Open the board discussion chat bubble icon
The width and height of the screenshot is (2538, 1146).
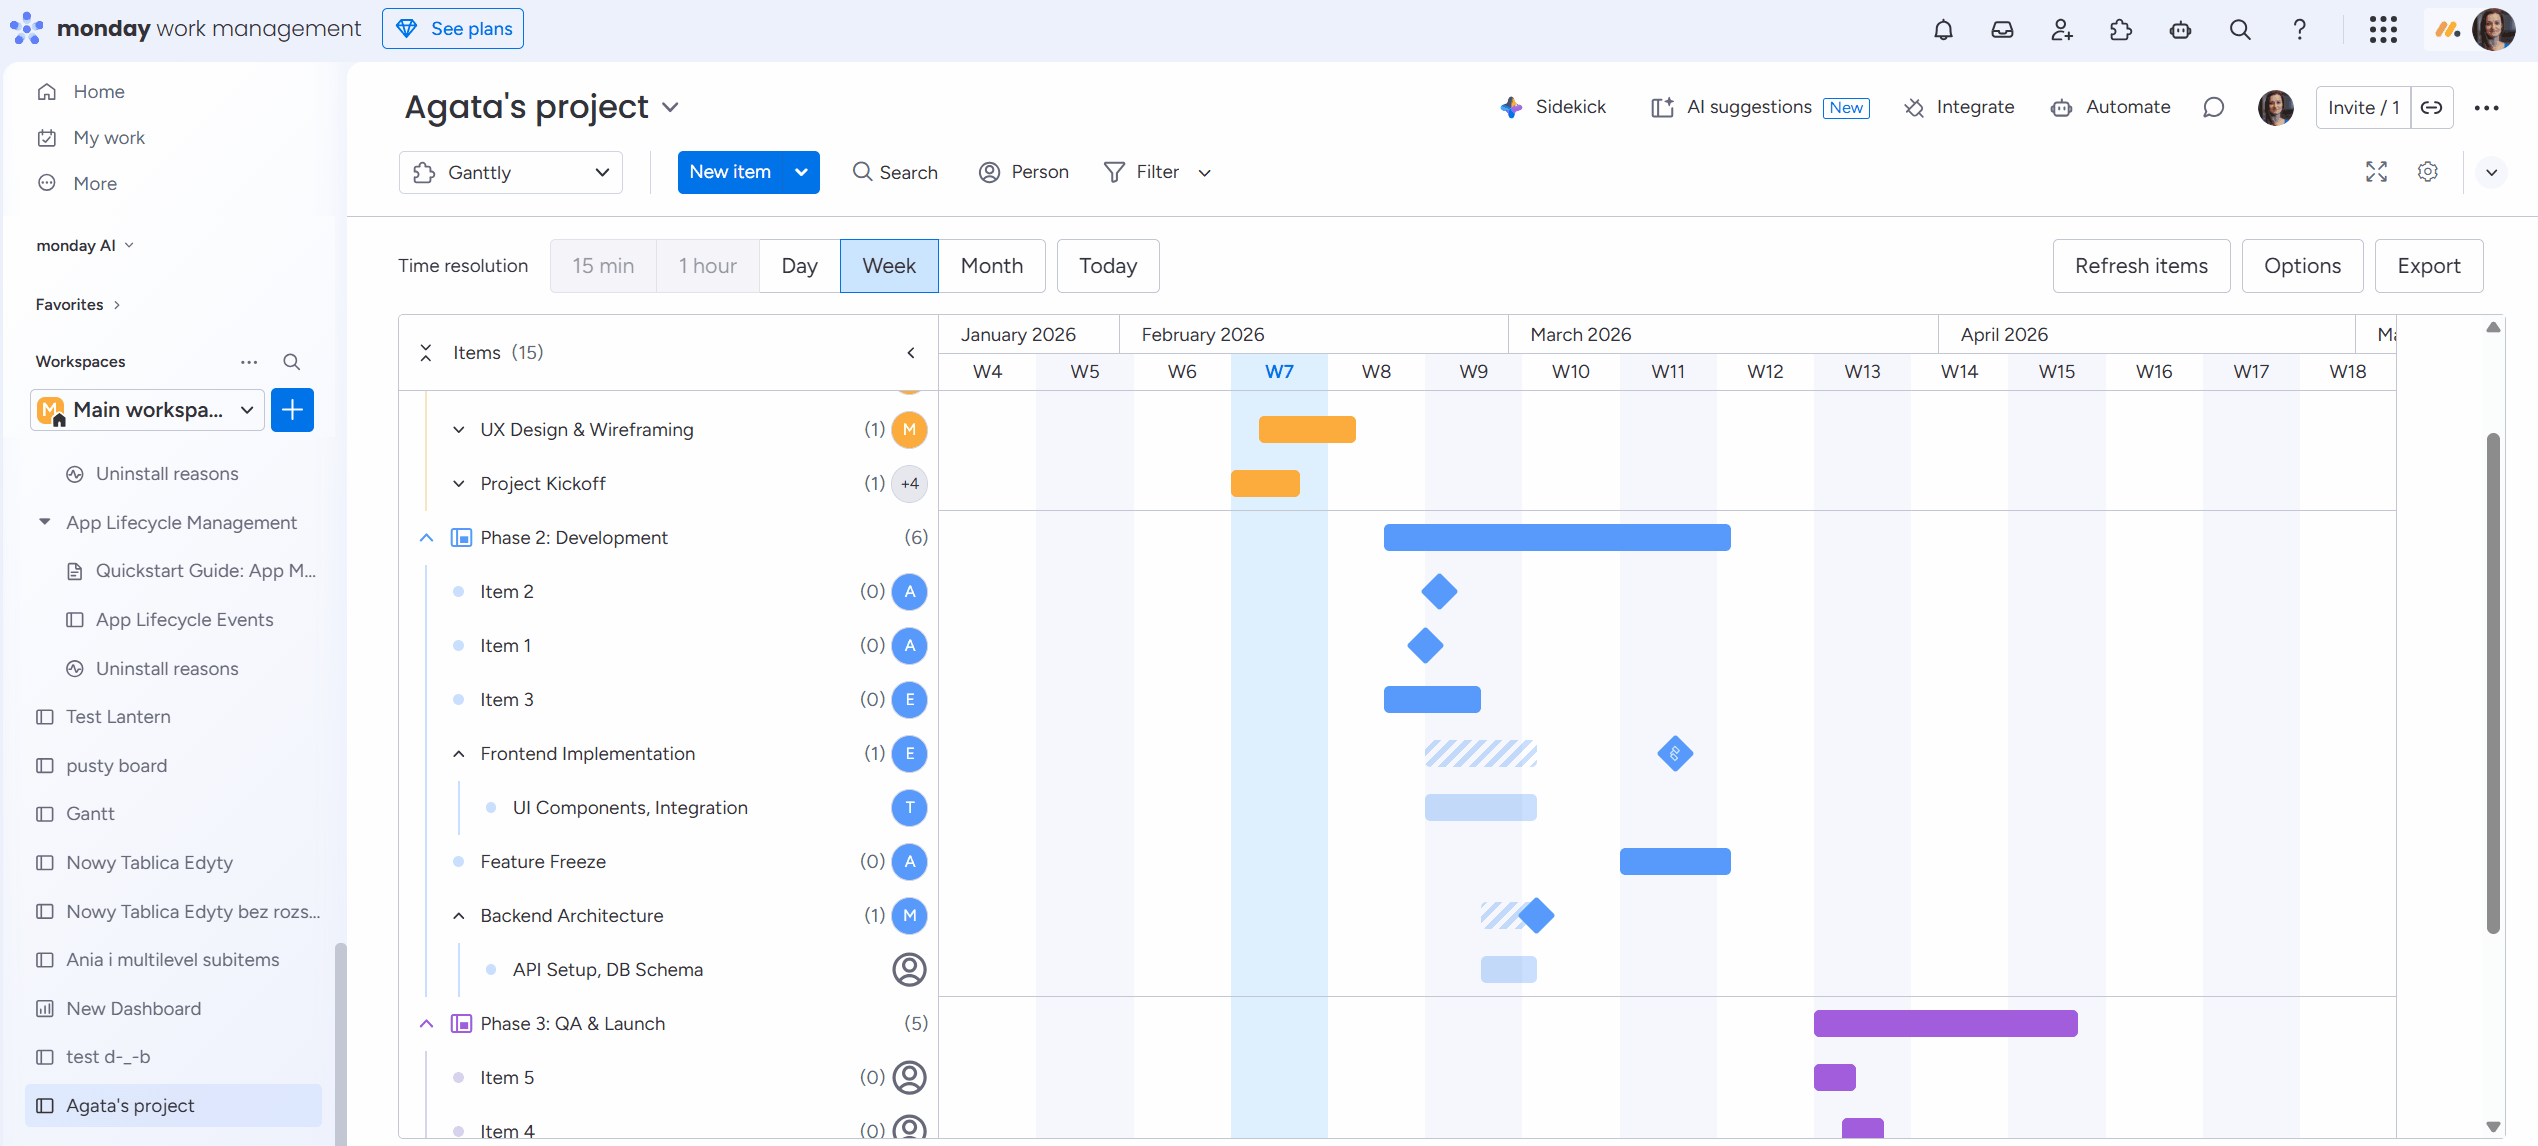2214,107
